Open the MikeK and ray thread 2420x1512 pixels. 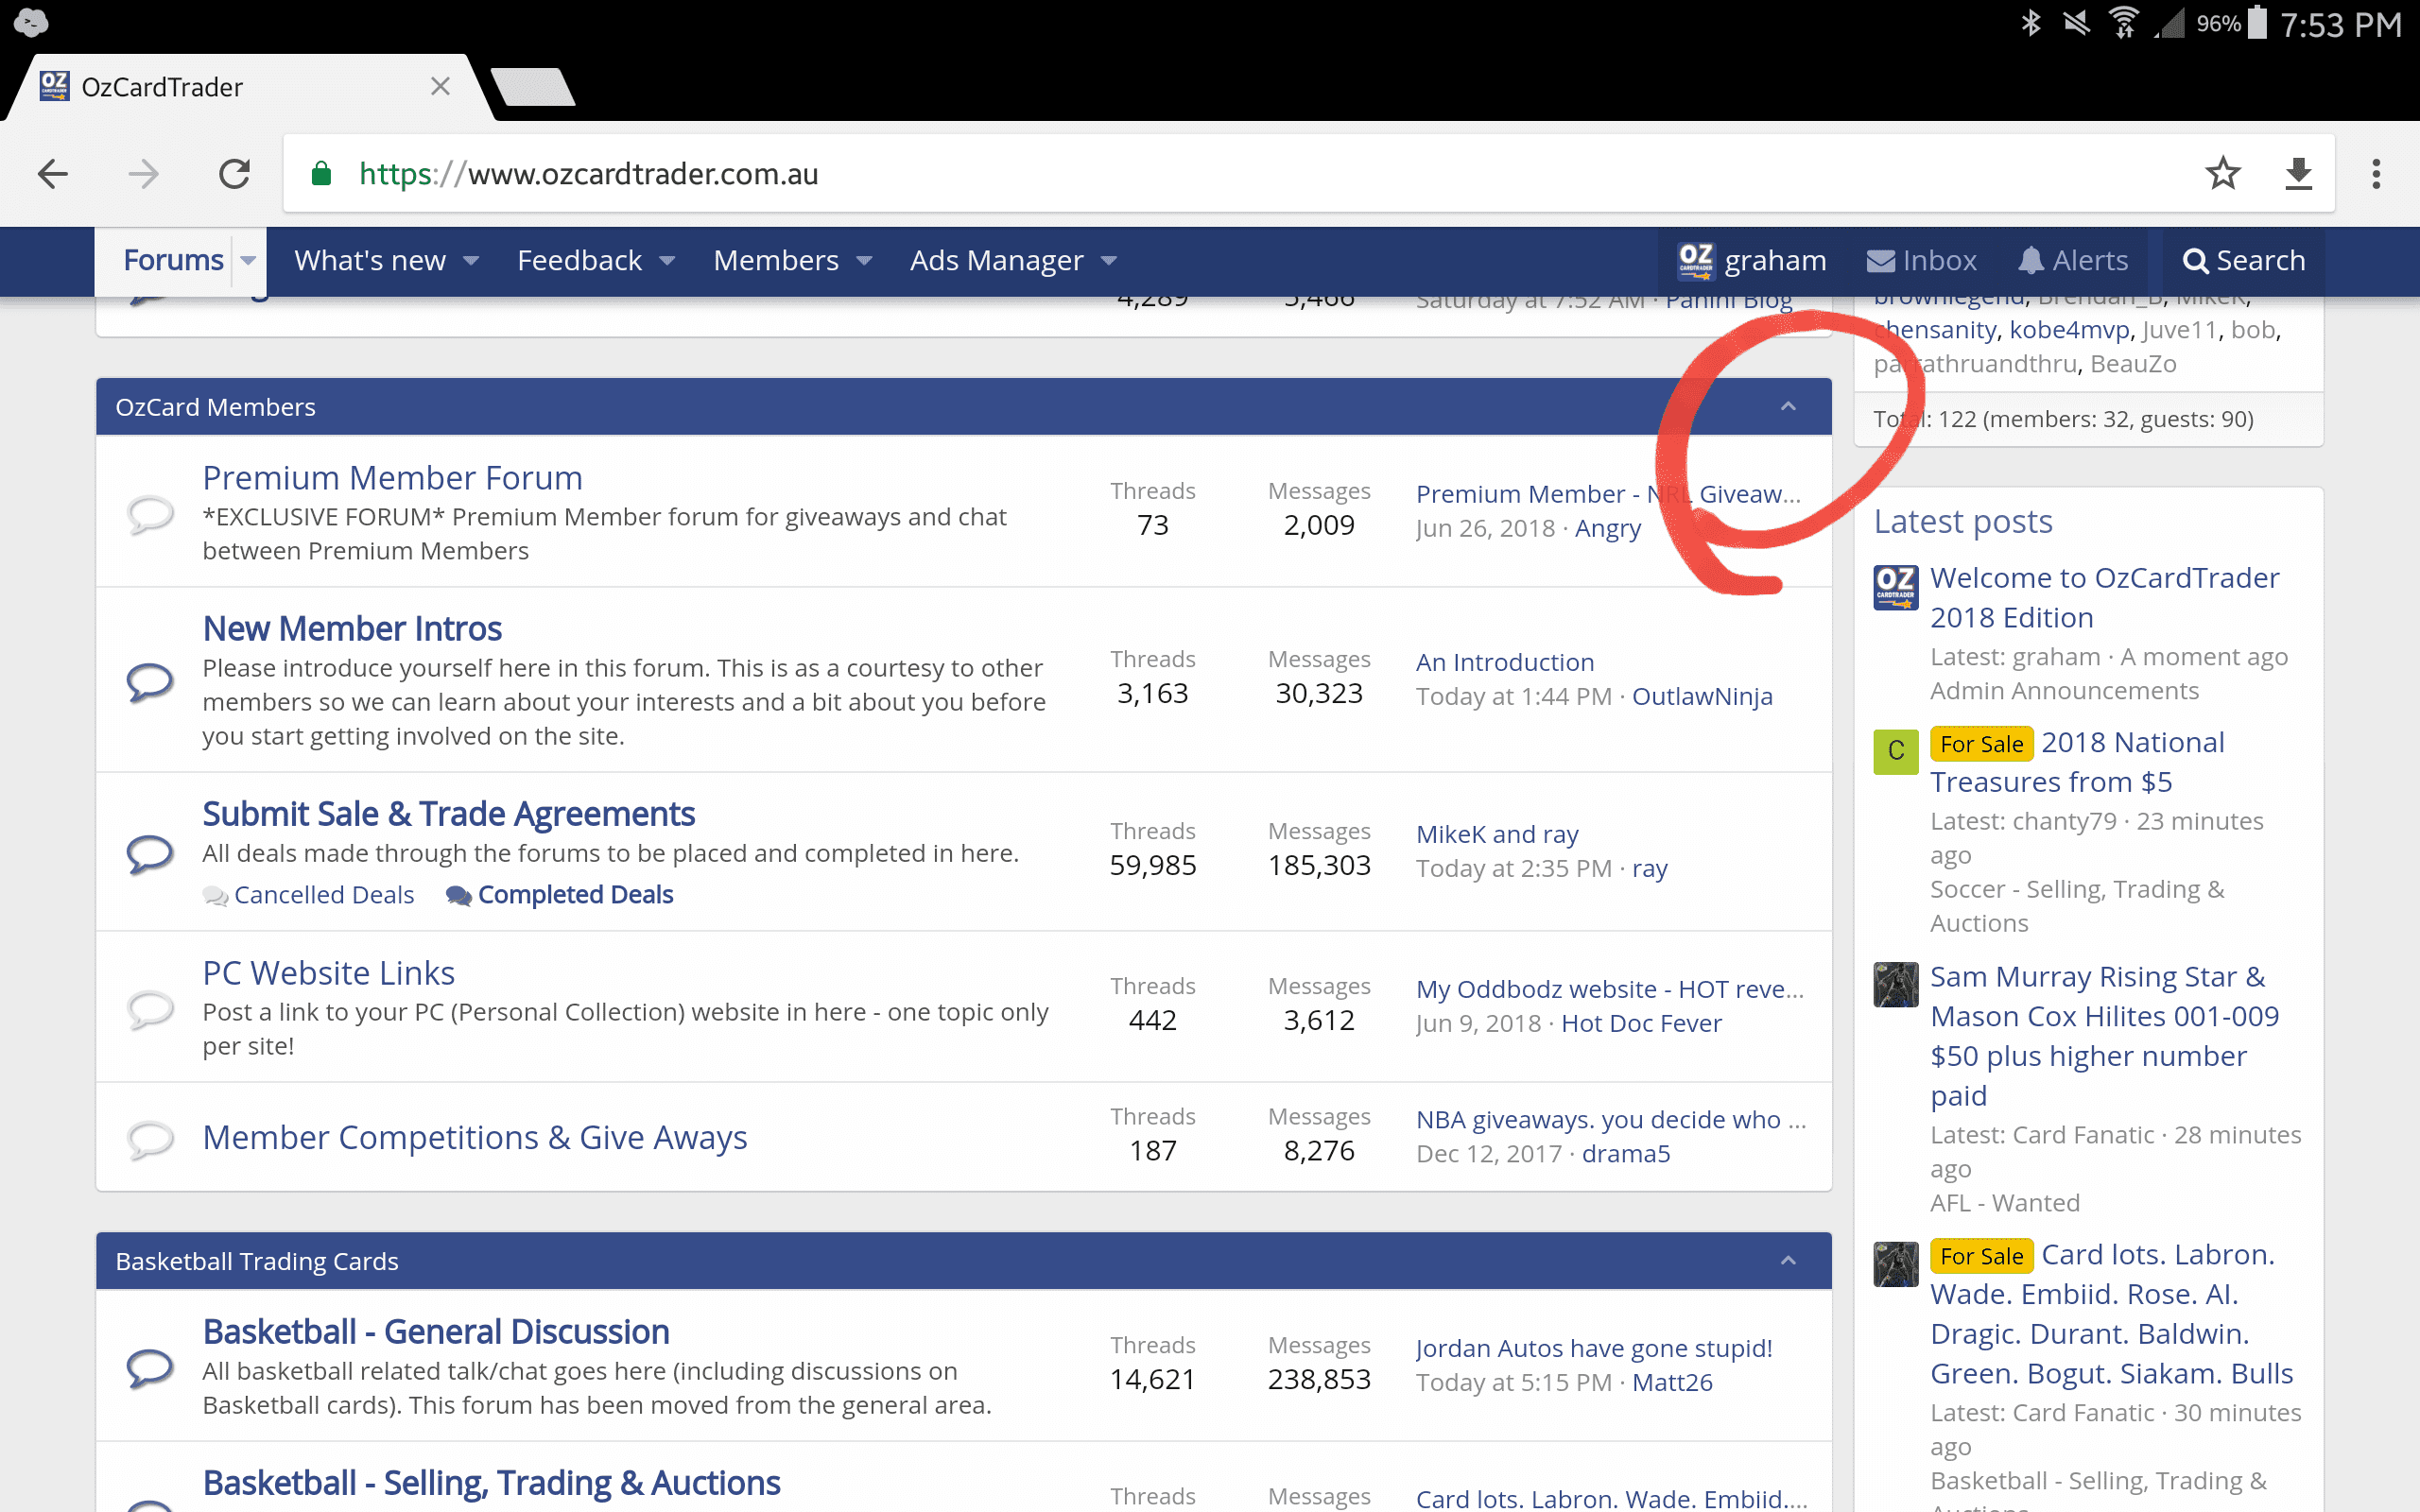1497,834
